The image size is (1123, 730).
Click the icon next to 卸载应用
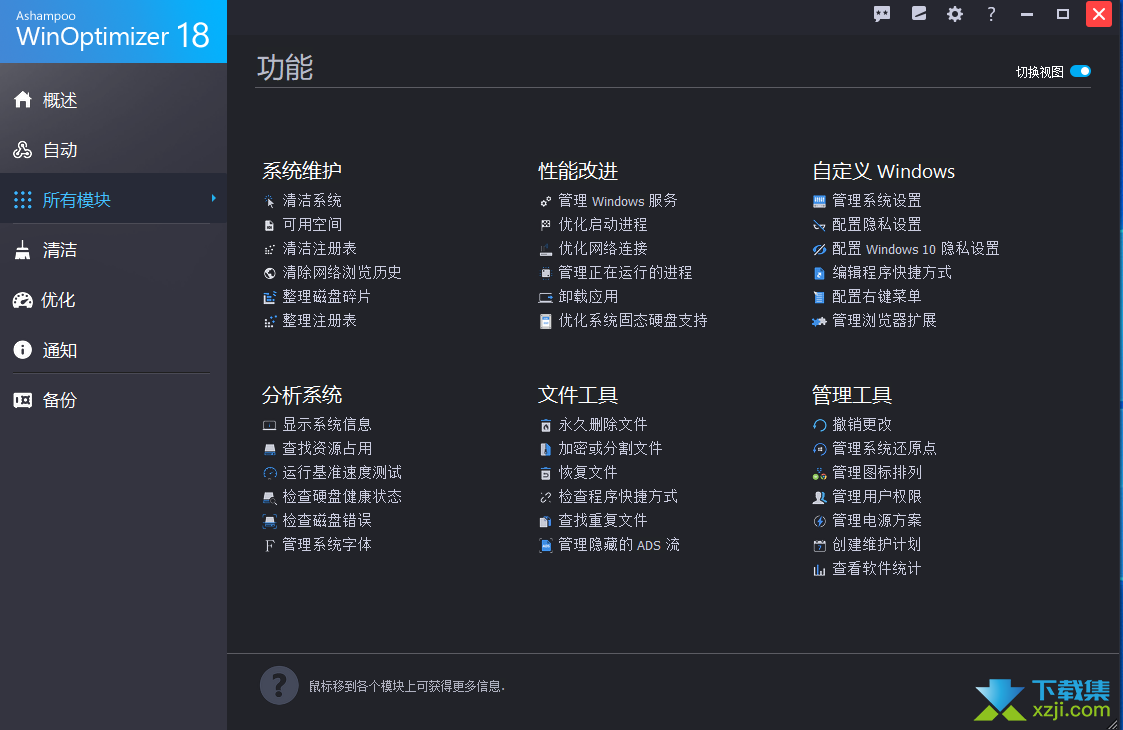[x=546, y=297]
